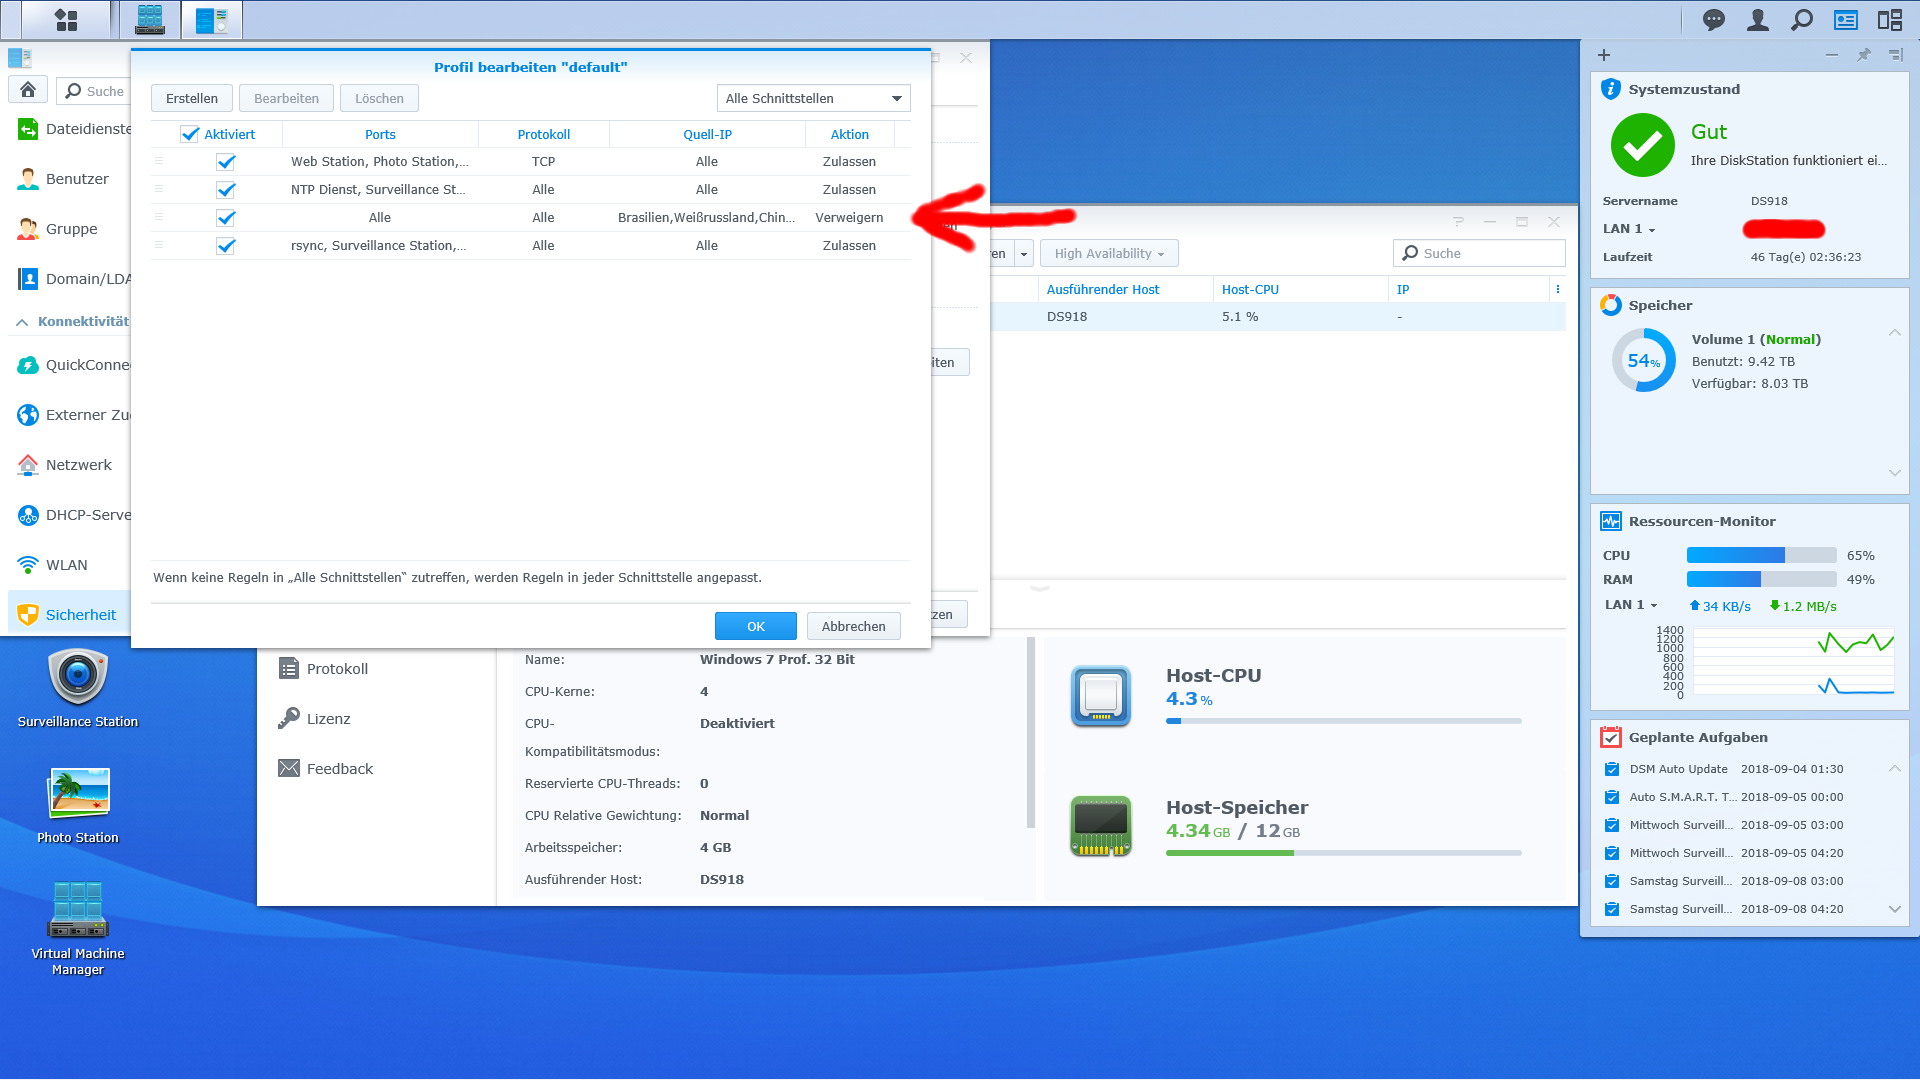The image size is (1920, 1080).
Task: Open Protokoll in the left menu
Action: (x=337, y=669)
